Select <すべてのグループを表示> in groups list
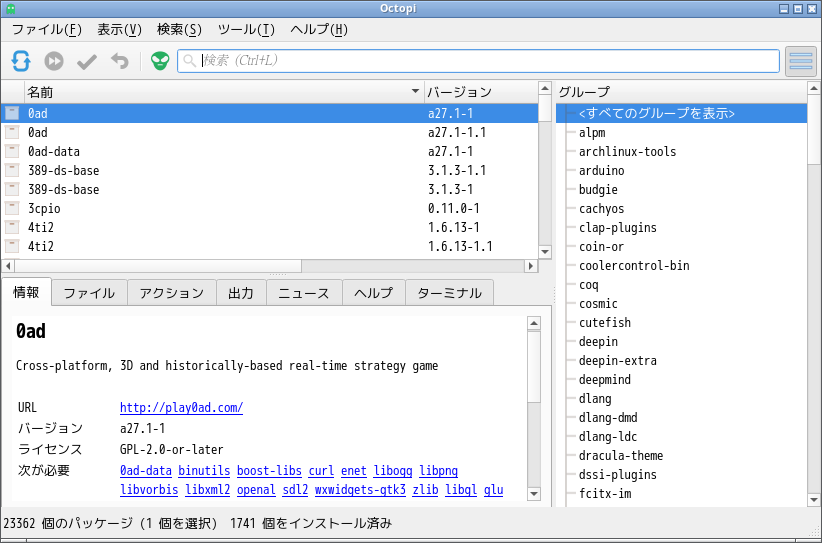The height and width of the screenshot is (543, 822). pos(682,113)
